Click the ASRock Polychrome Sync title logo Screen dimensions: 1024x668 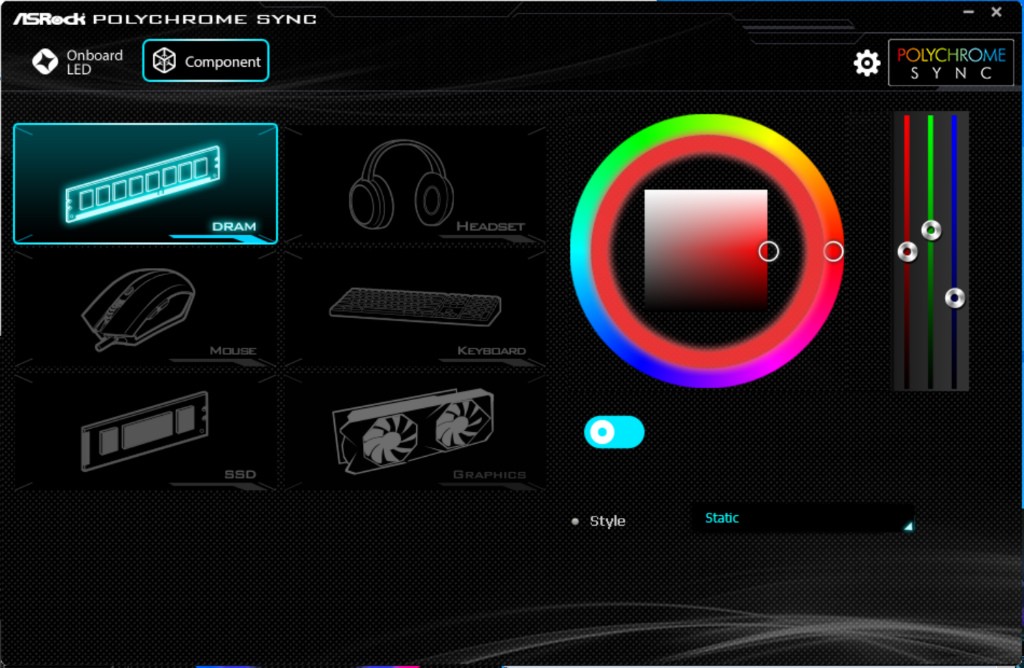[165, 19]
